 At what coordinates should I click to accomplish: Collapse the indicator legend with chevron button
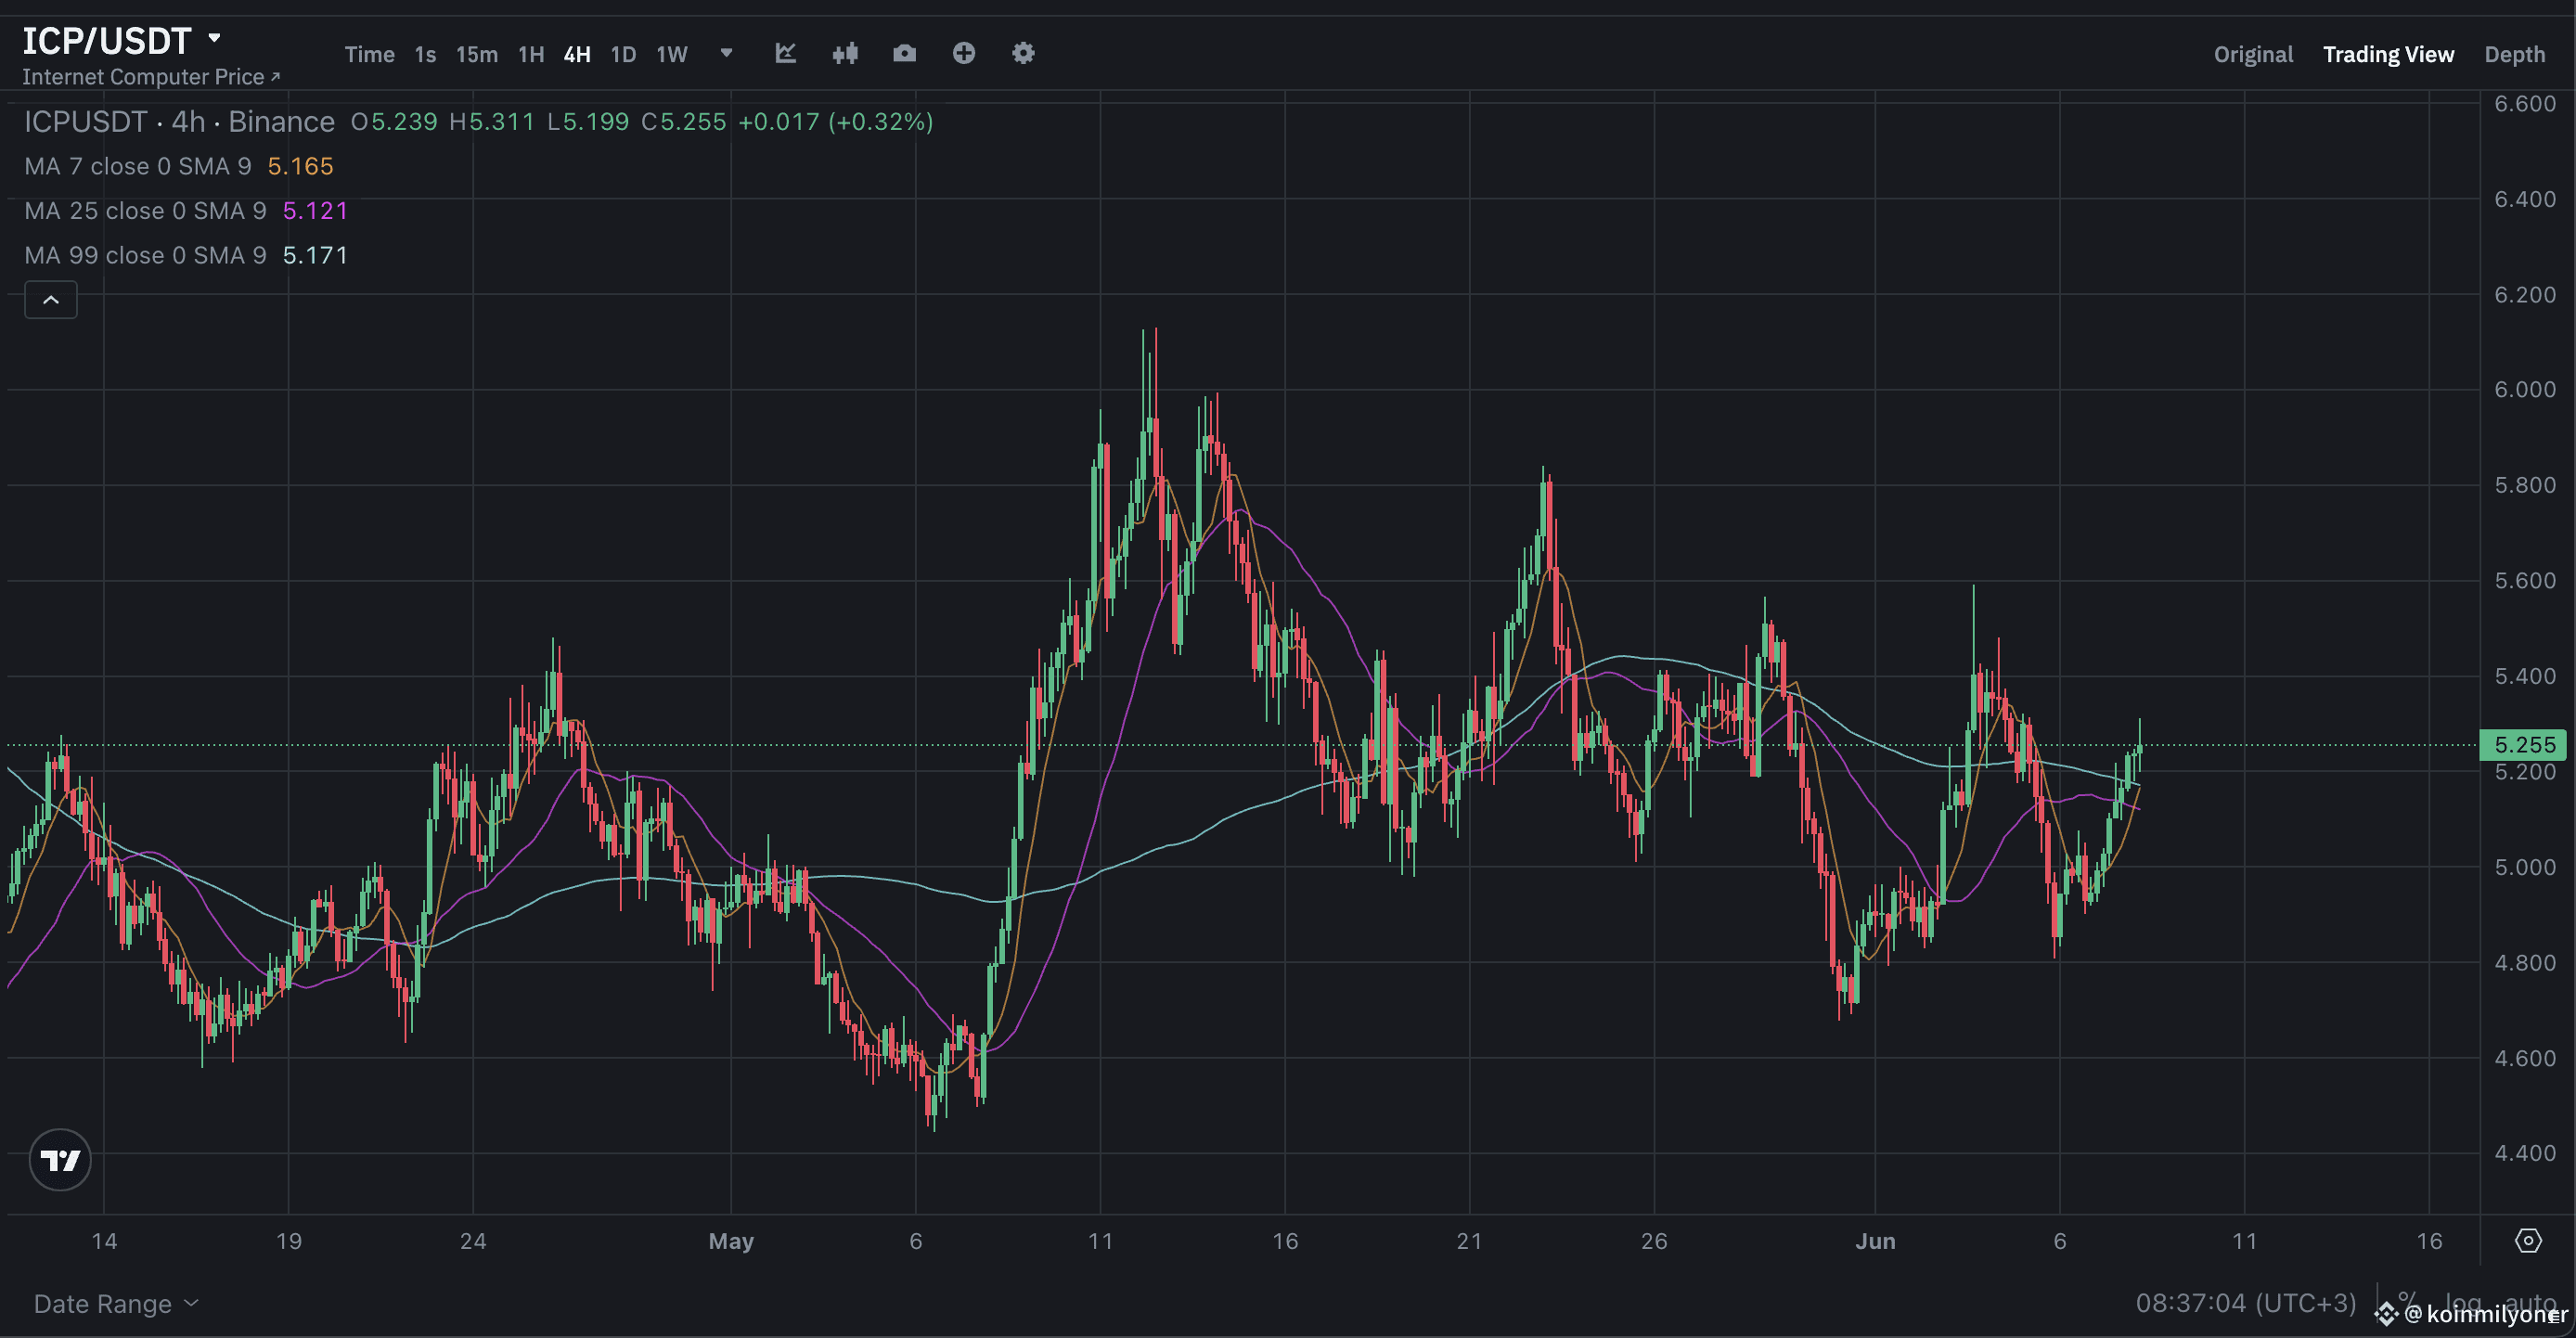coord(51,299)
